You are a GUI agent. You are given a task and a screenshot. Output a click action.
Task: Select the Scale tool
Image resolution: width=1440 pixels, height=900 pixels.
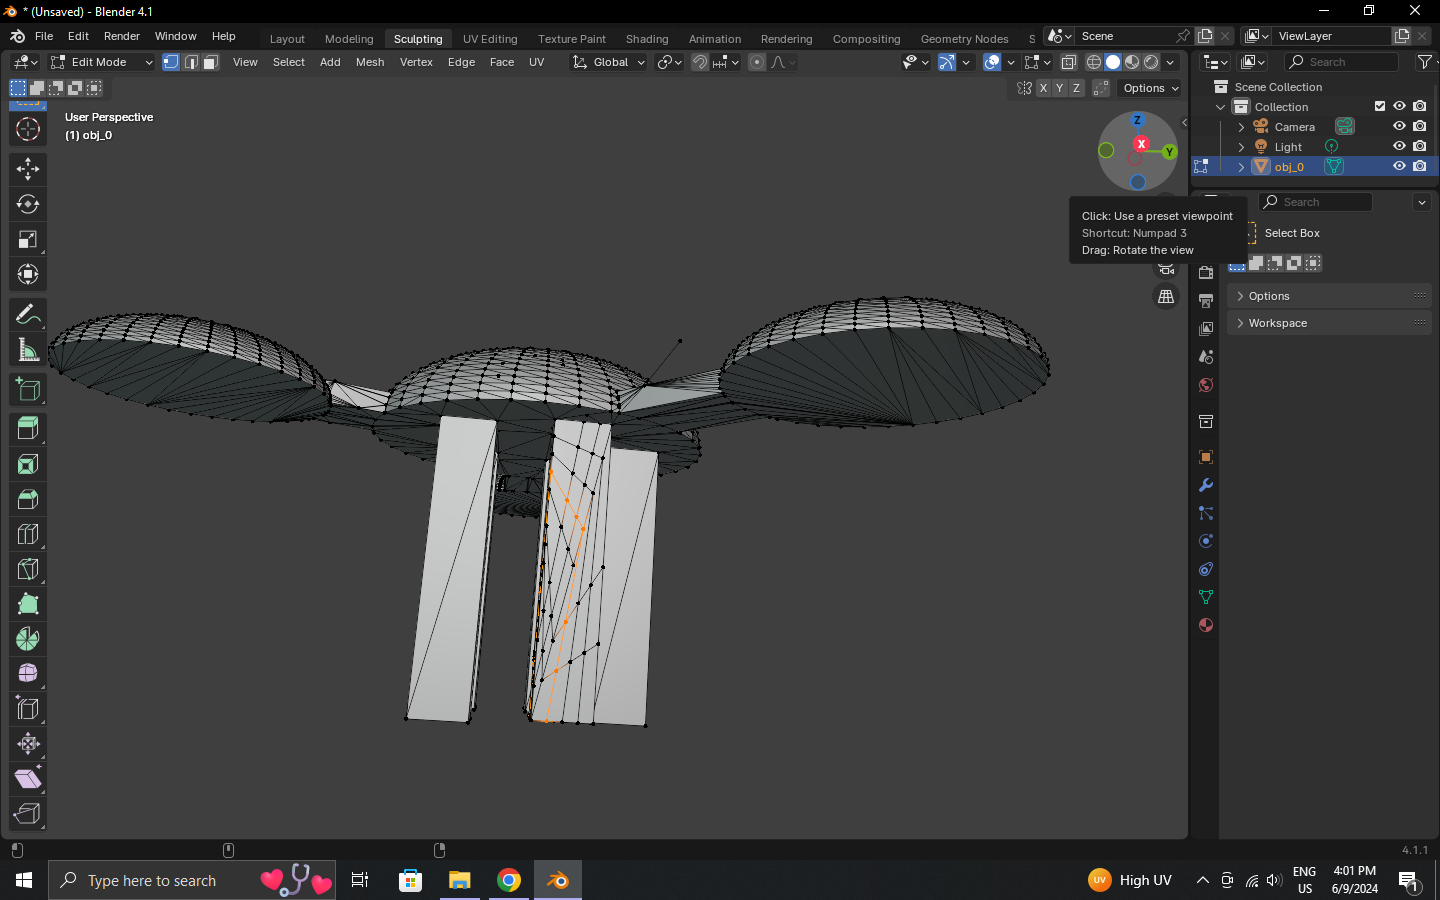(x=28, y=239)
